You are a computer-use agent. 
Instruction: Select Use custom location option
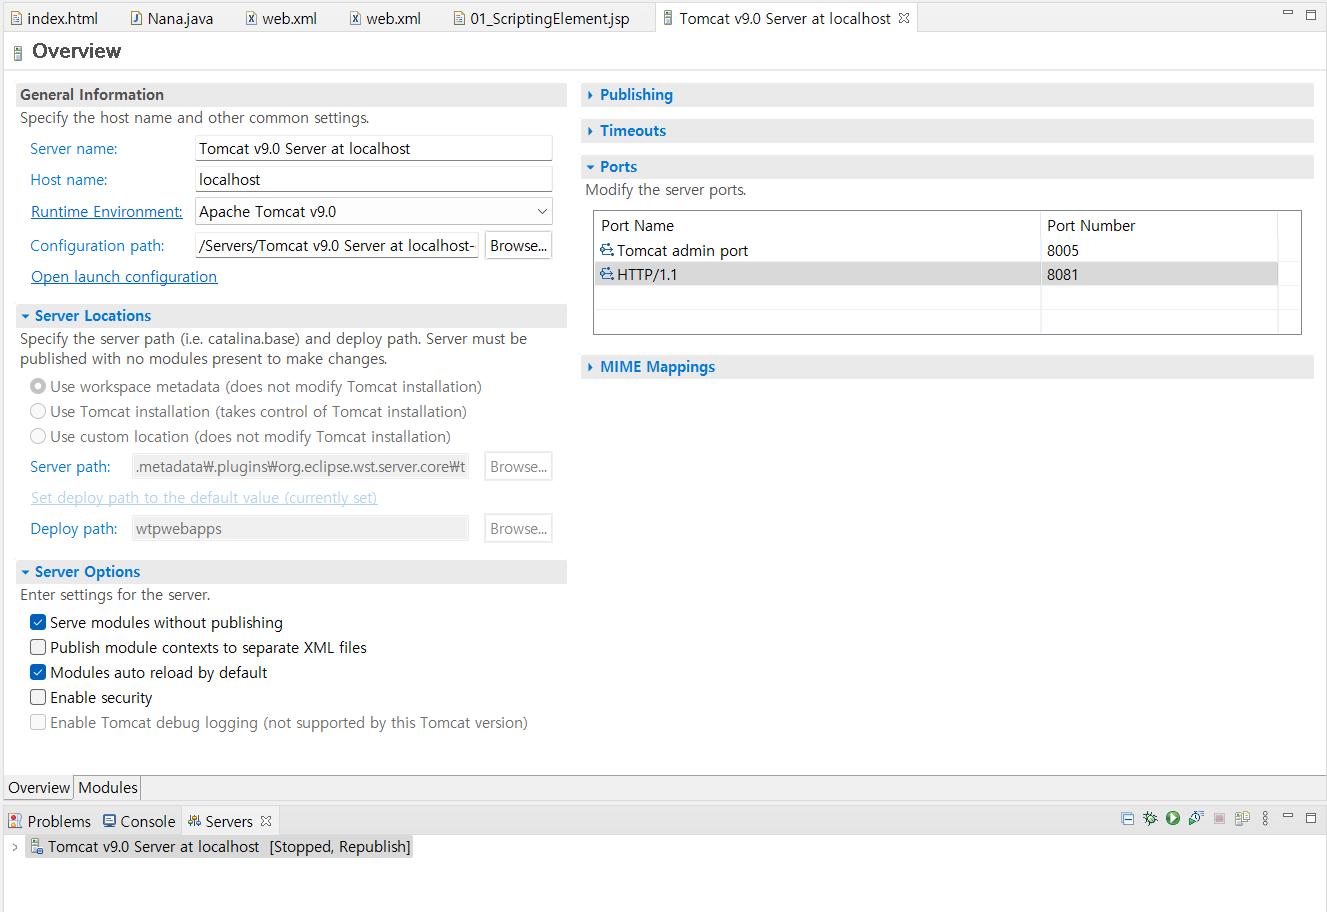[38, 436]
